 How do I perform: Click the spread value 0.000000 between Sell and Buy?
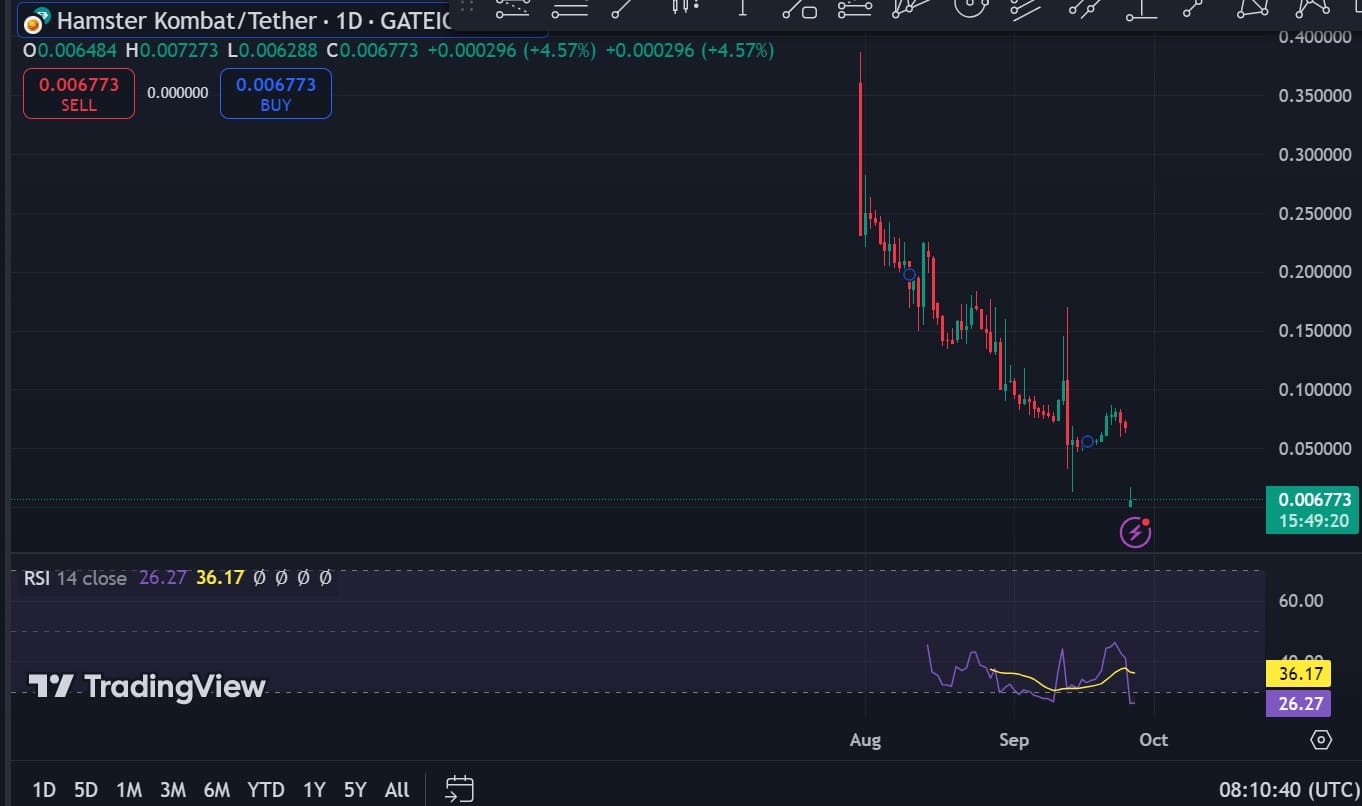point(178,93)
